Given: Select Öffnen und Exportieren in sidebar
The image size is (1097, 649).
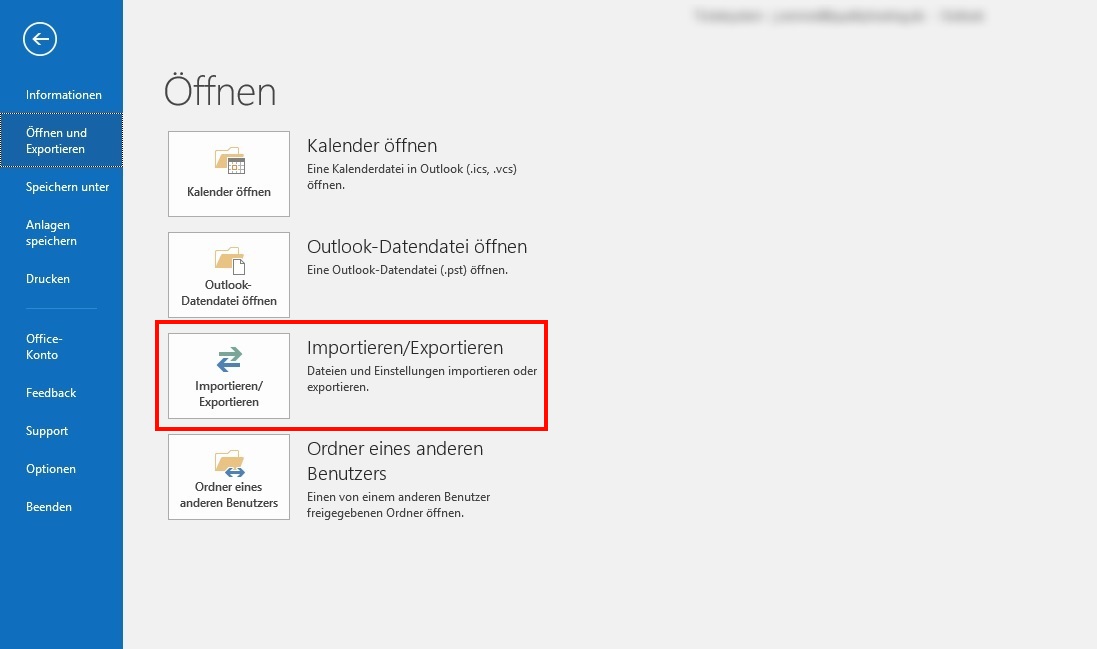Looking at the screenshot, I should [x=57, y=141].
